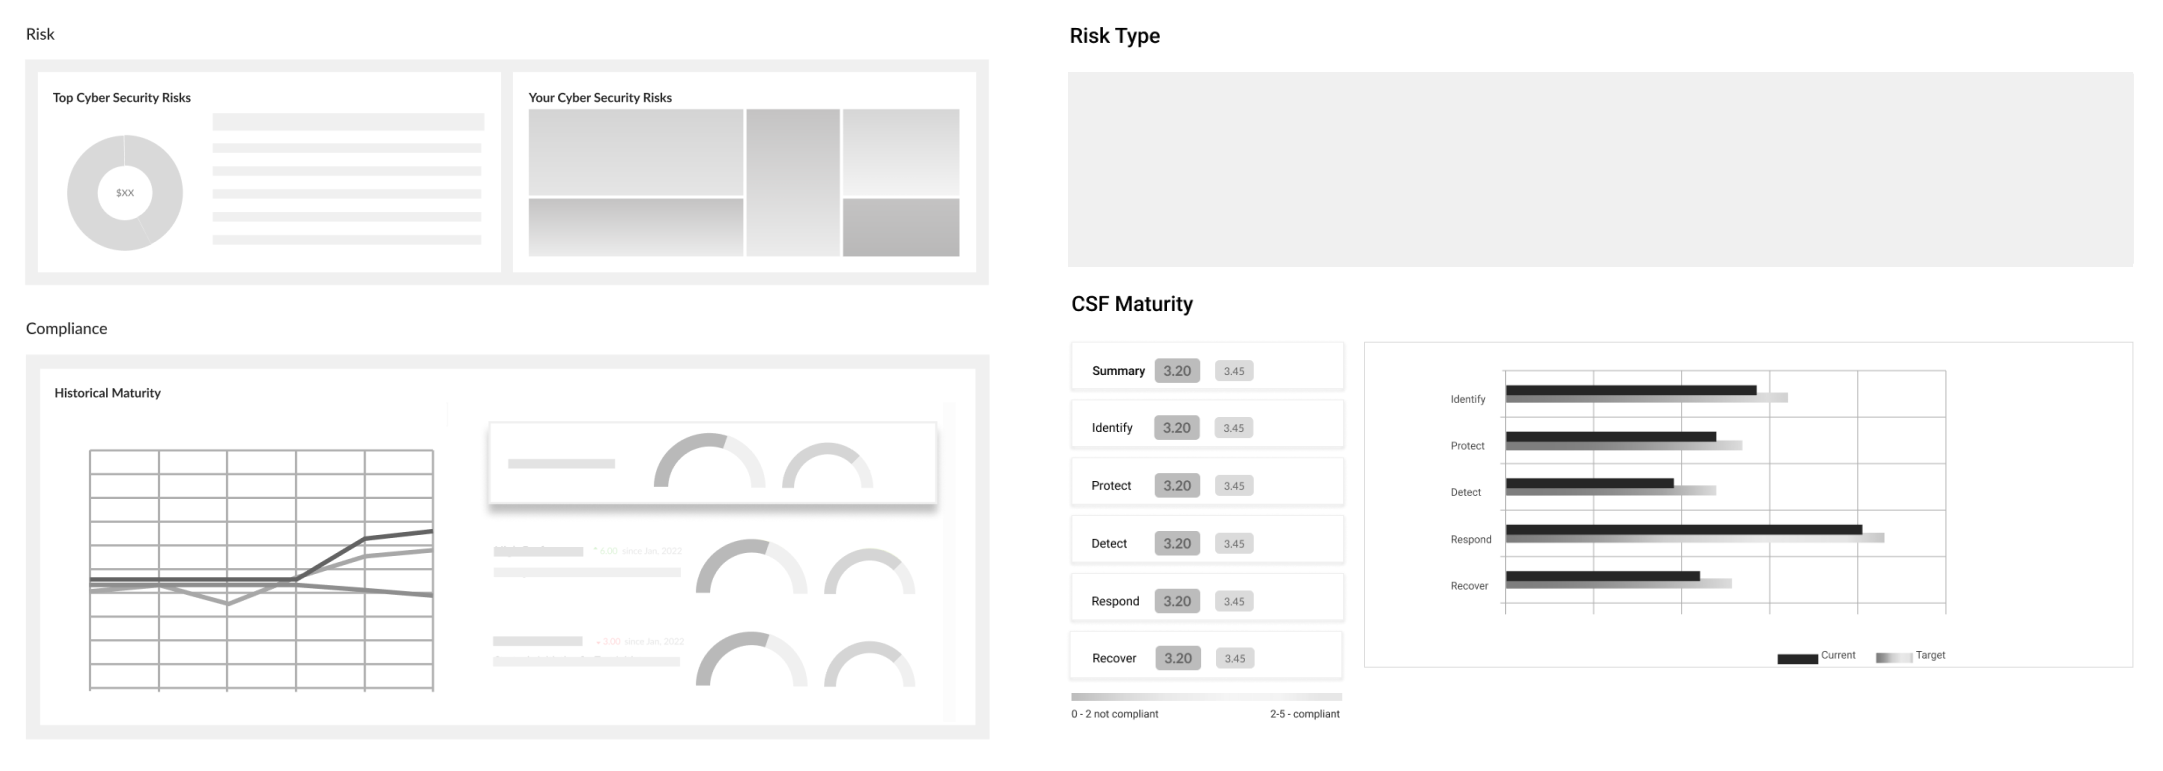This screenshot has width=2163, height=771.
Task: Click the 3.45 target badge beside Recover
Action: (1235, 658)
